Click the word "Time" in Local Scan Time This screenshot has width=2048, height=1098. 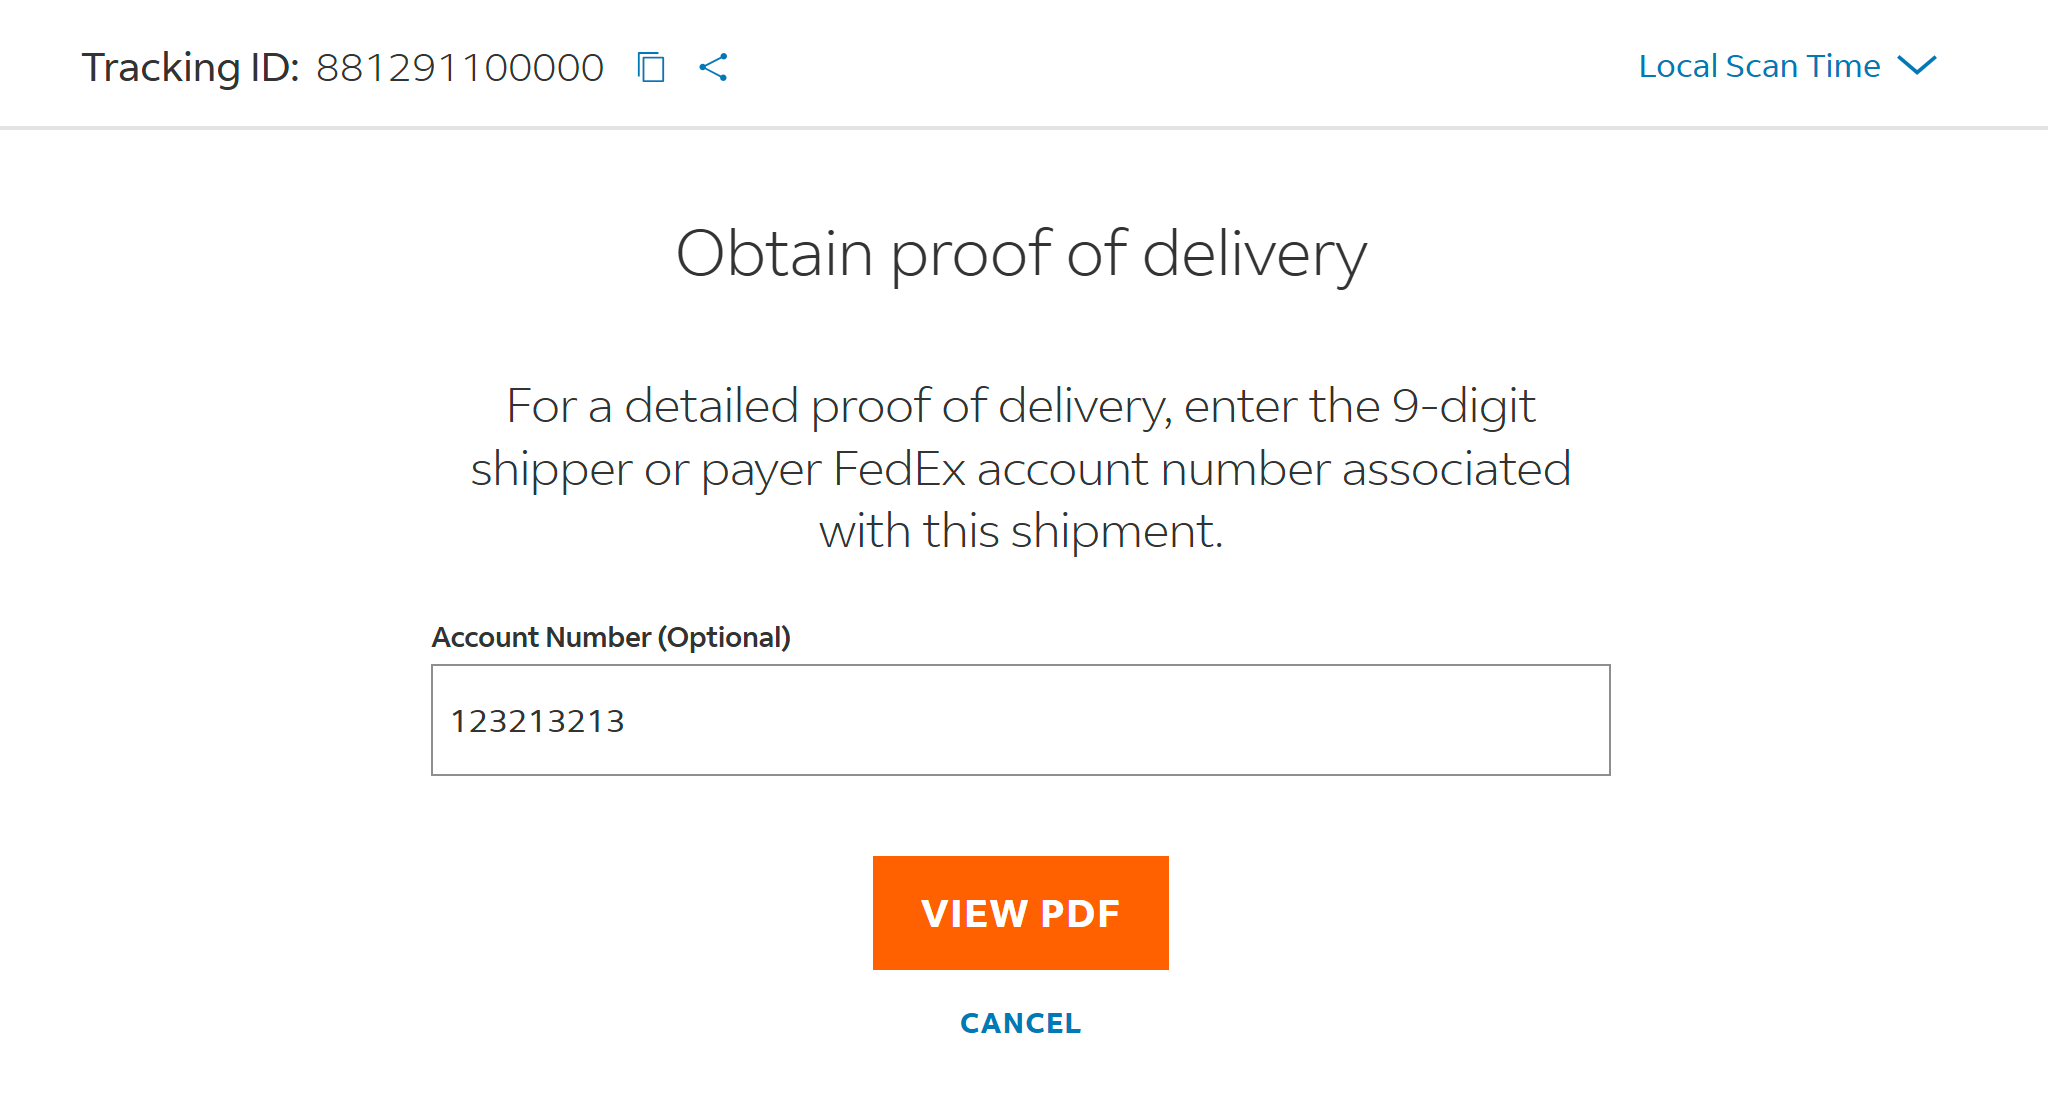click(1844, 66)
